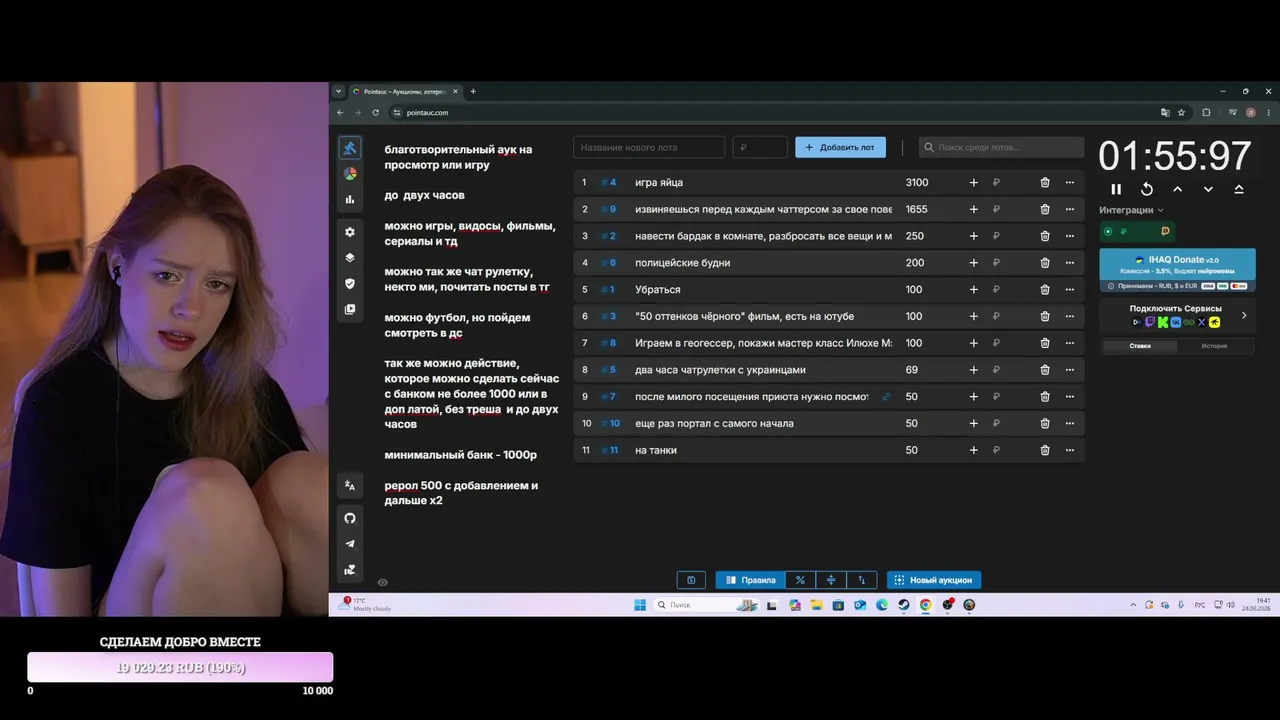1280x720 pixels.
Task: Click the Добавить лот button
Action: pyautogui.click(x=840, y=147)
